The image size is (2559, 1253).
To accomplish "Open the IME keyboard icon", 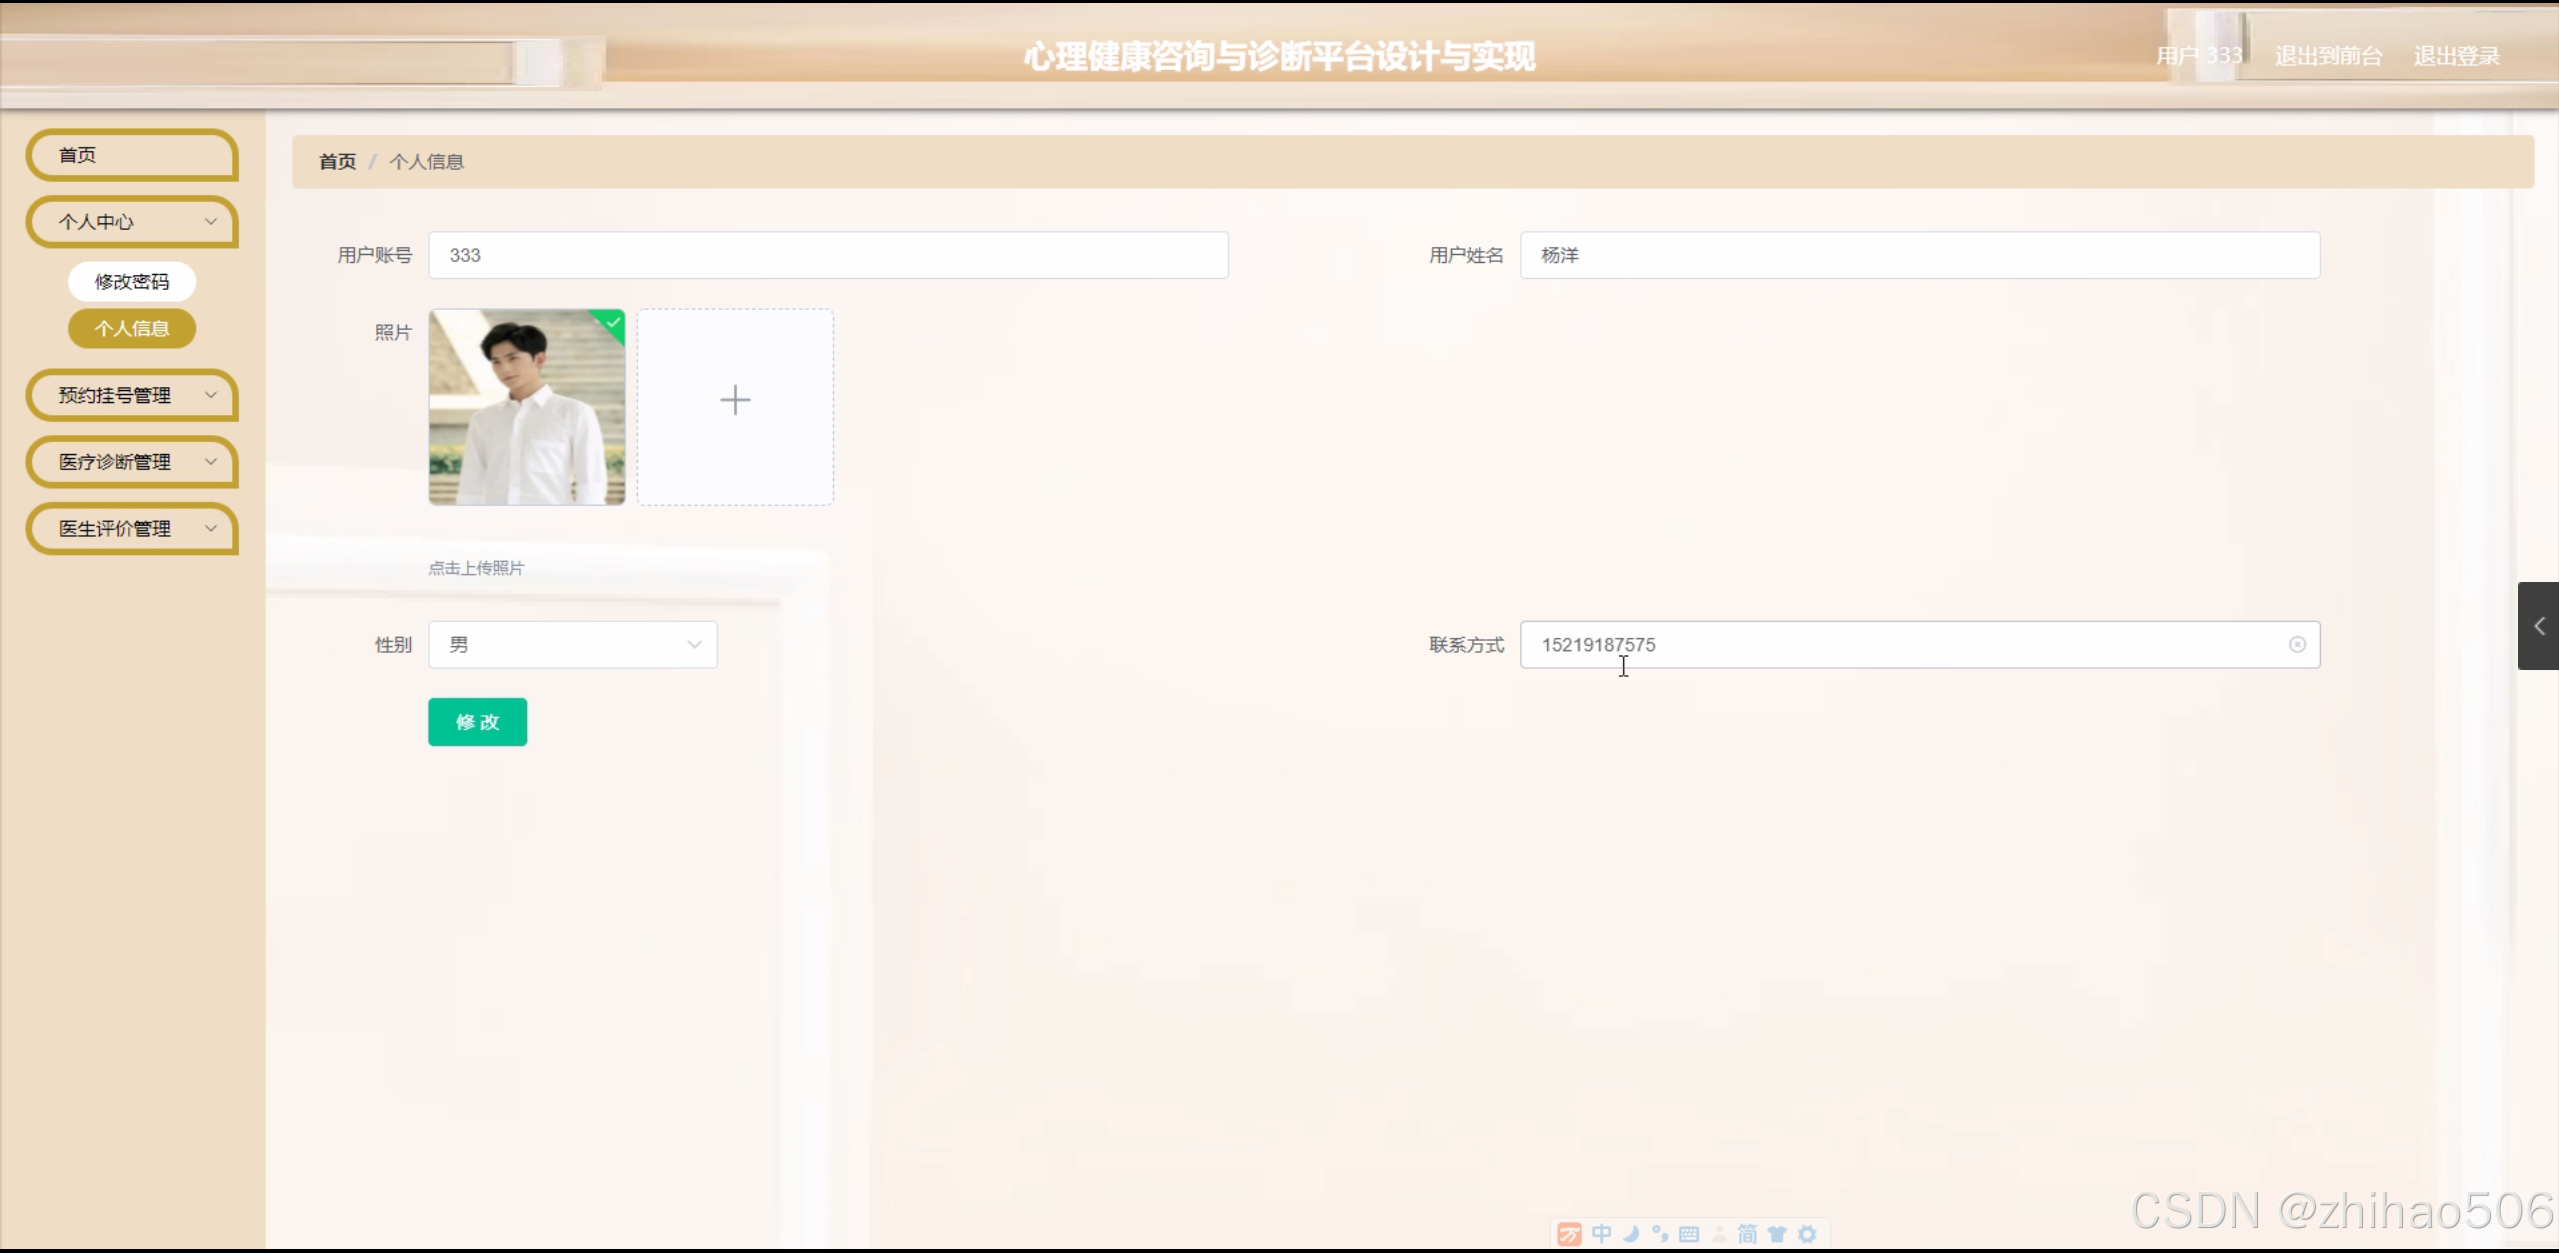I will pos(1689,1234).
